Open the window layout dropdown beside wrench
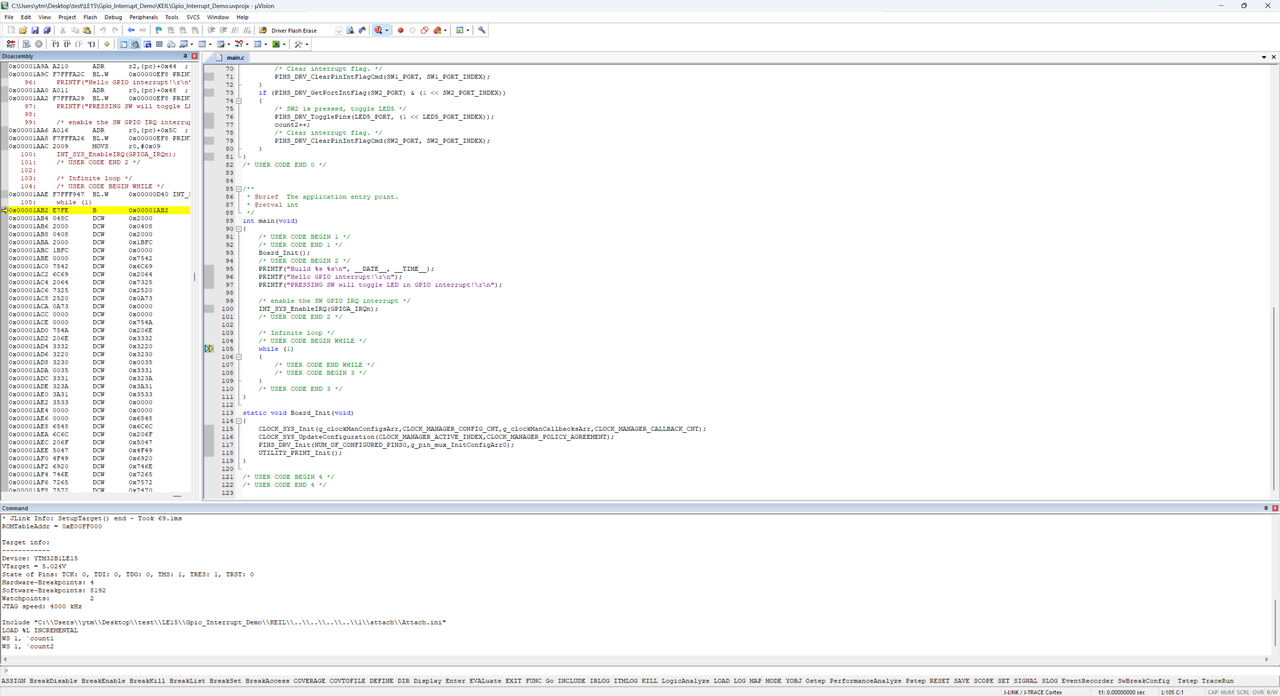The image size is (1280, 696). tap(468, 30)
